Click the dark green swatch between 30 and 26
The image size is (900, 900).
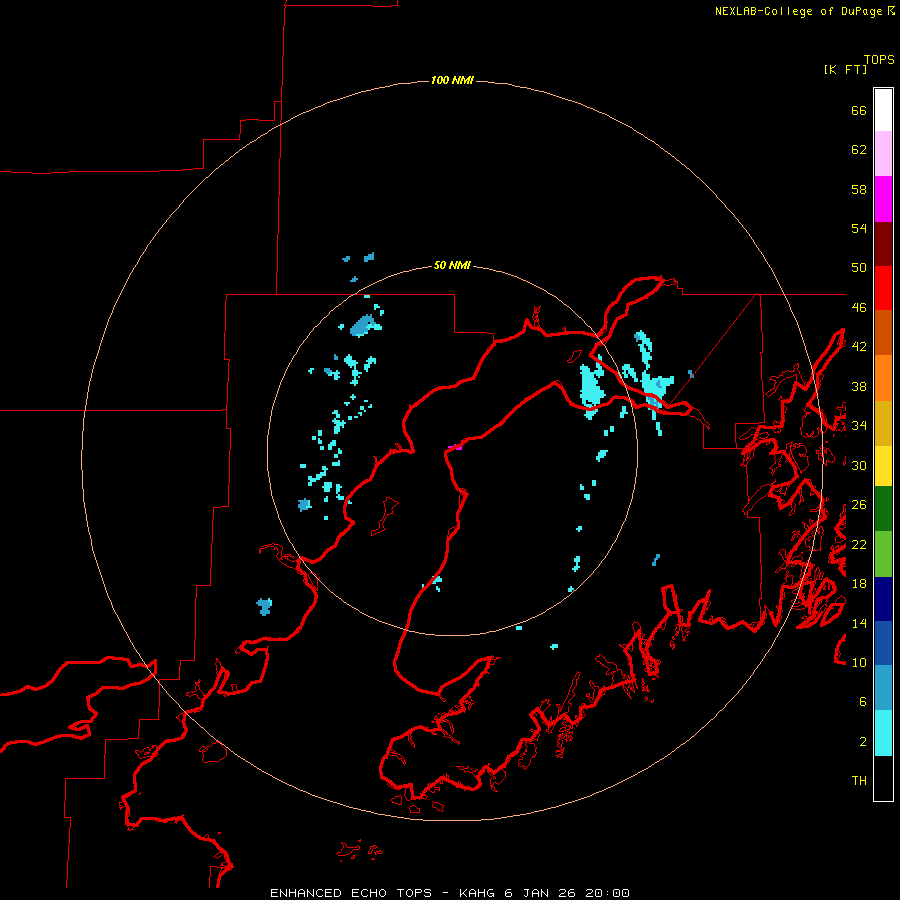[x=883, y=509]
